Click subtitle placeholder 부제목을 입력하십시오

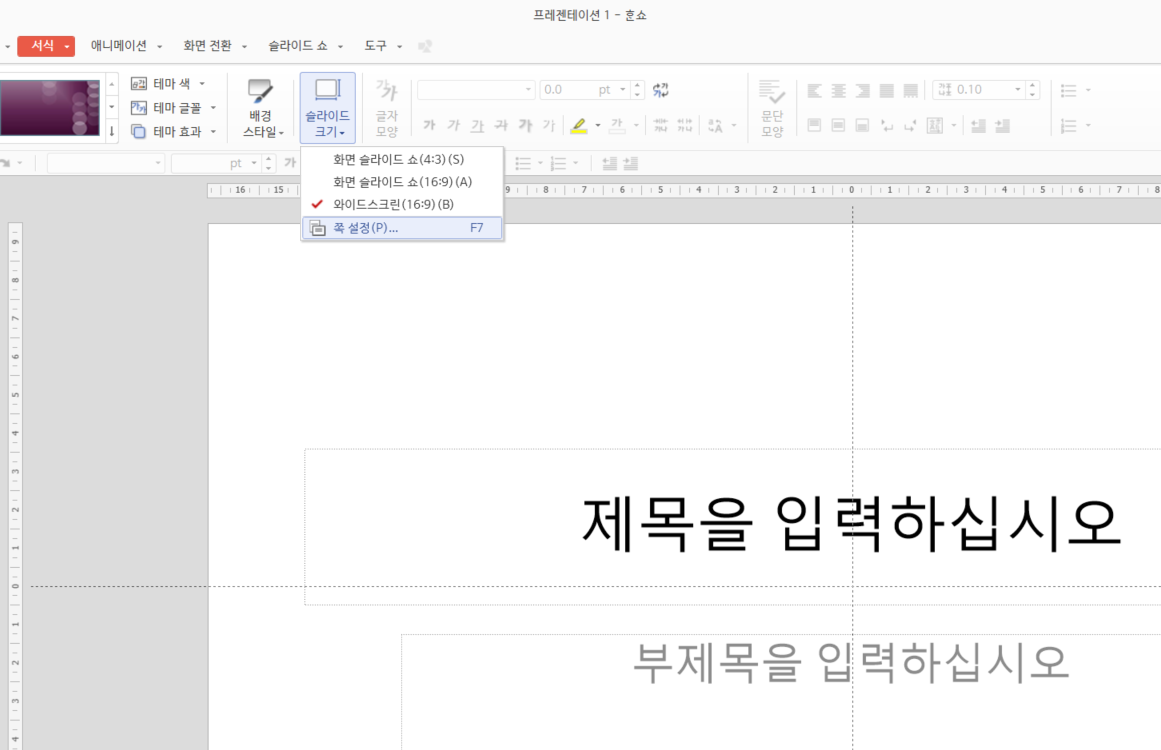click(851, 662)
